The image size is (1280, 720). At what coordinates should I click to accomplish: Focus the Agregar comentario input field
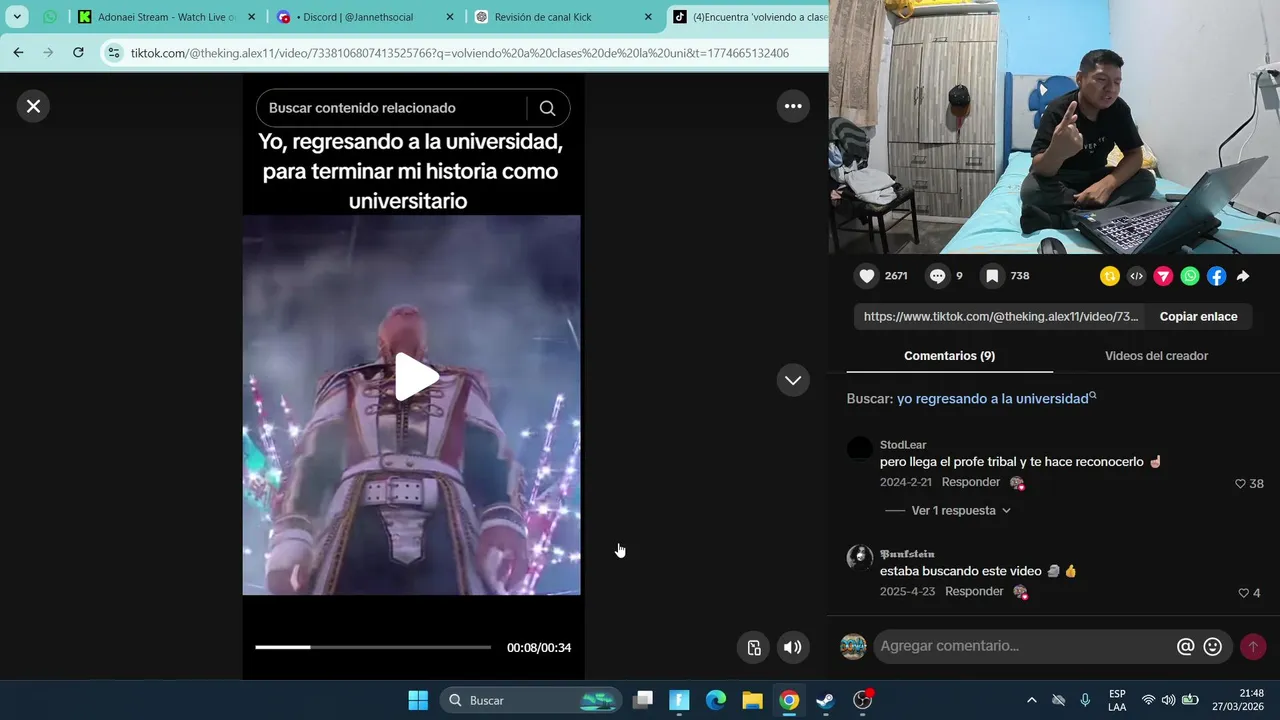coord(1023,646)
